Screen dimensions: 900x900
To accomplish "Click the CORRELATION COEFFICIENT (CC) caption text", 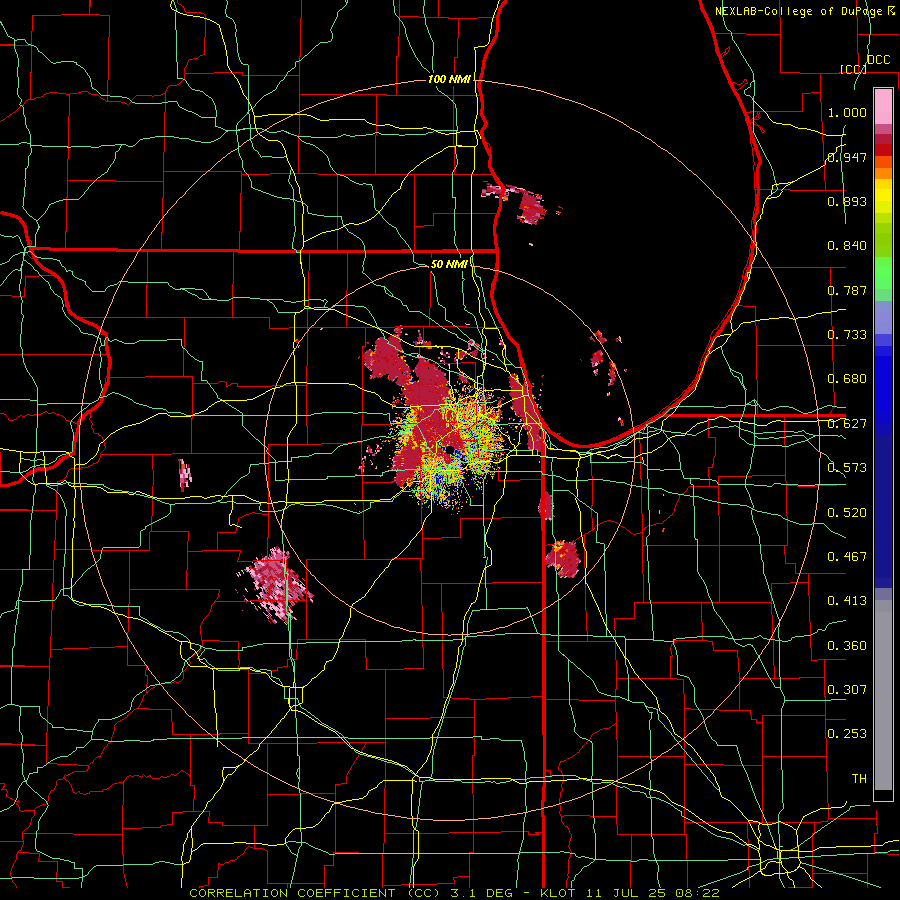I will 315,893.
